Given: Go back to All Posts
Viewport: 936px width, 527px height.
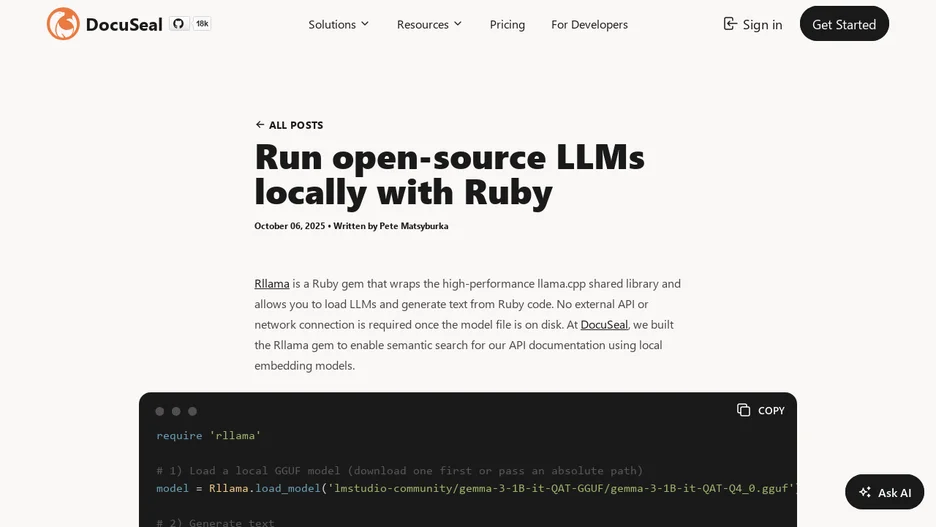Looking at the screenshot, I should point(289,125).
